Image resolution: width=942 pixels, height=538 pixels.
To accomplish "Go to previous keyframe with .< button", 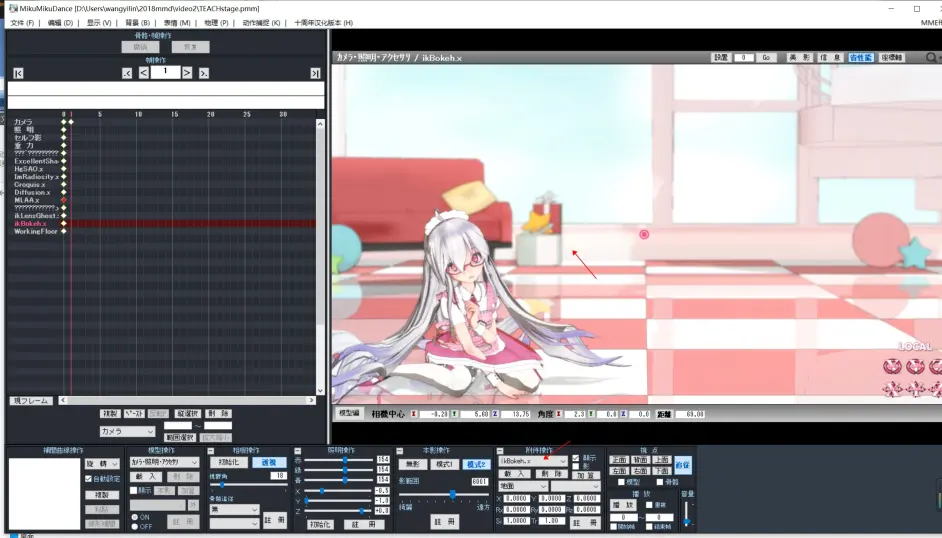I will tap(127, 73).
